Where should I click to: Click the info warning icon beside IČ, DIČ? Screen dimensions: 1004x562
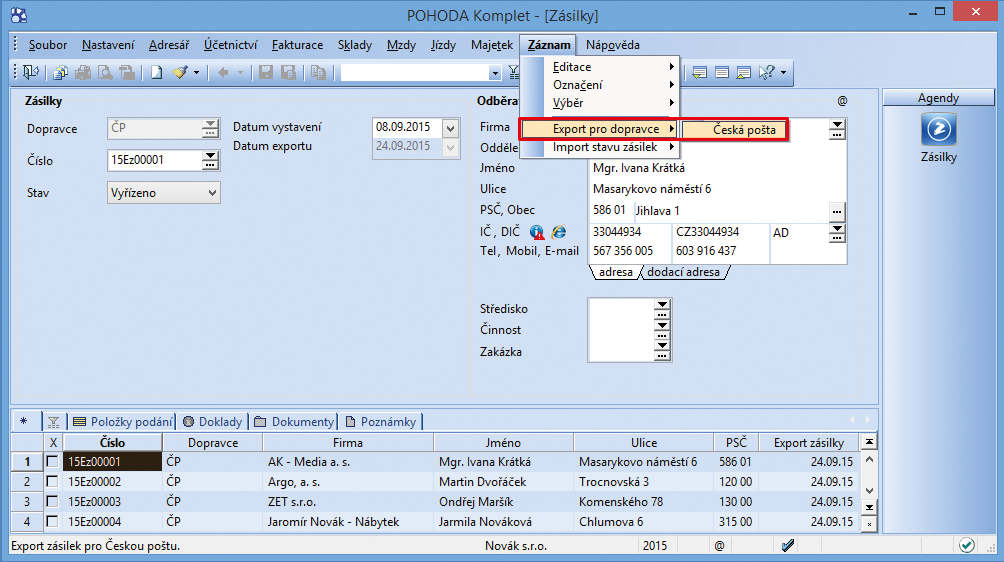(537, 232)
